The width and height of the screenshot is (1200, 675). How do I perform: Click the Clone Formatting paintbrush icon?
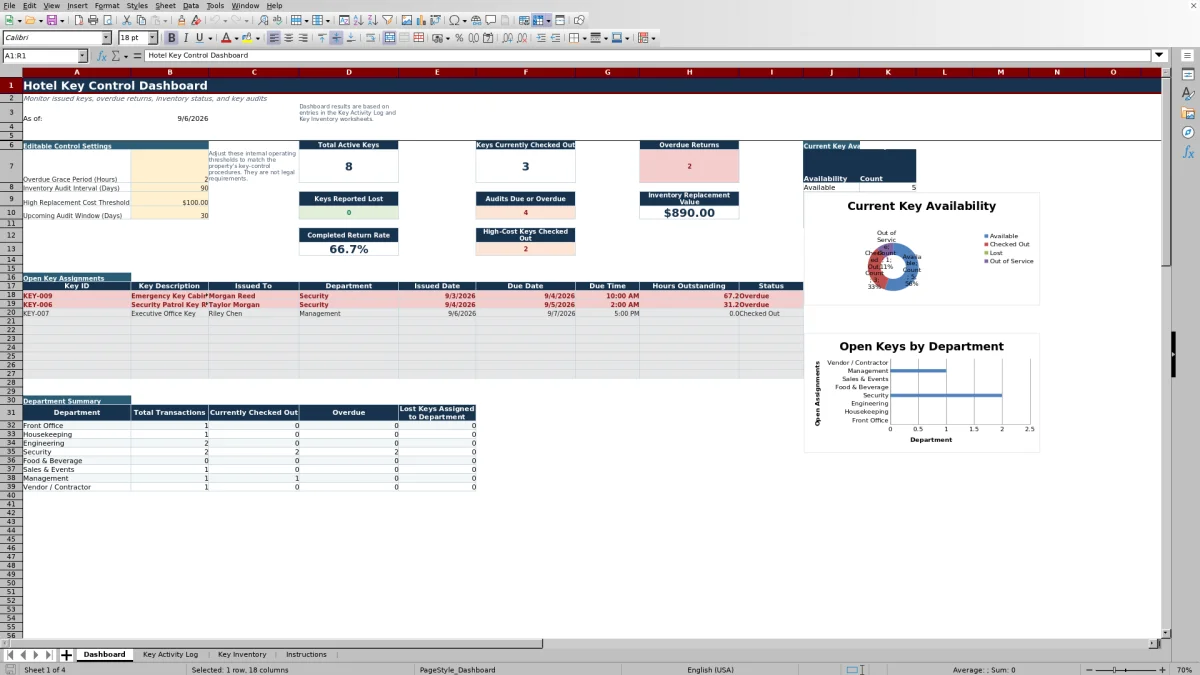(181, 20)
